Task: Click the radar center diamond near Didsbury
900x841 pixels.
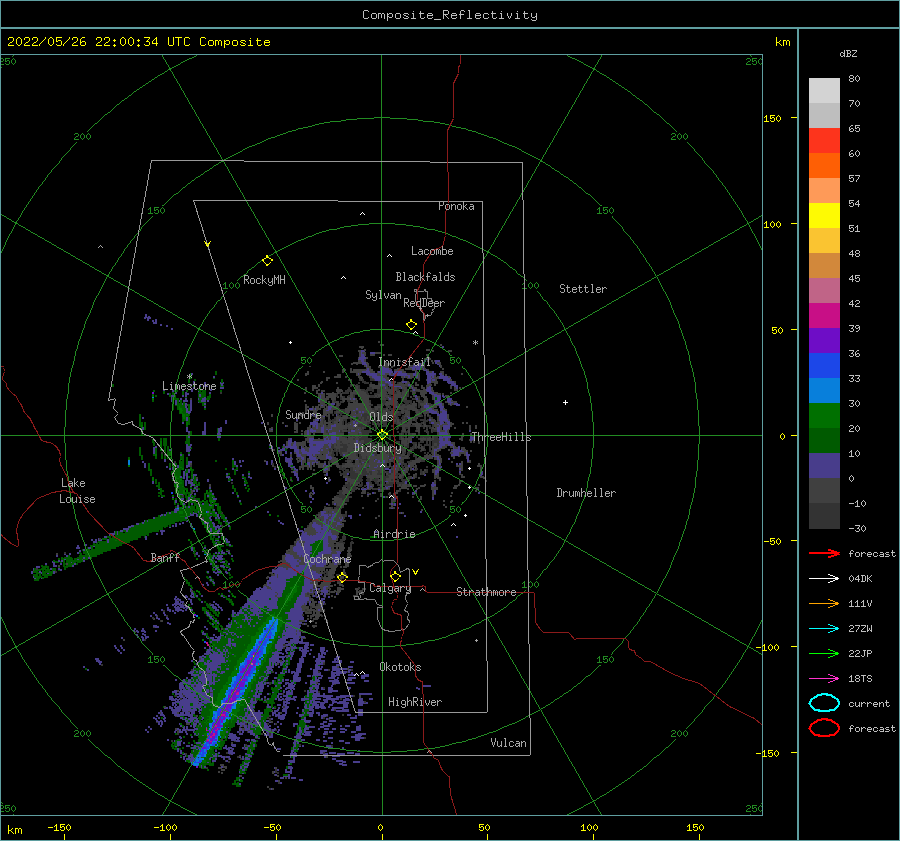Action: pos(382,435)
